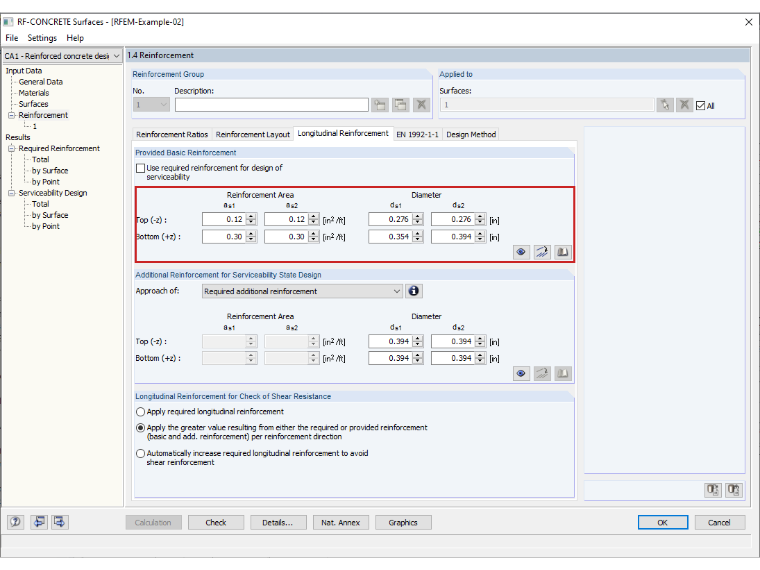Select Total under Serviceability Design
This screenshot has height=570, width=760.
tap(41, 204)
